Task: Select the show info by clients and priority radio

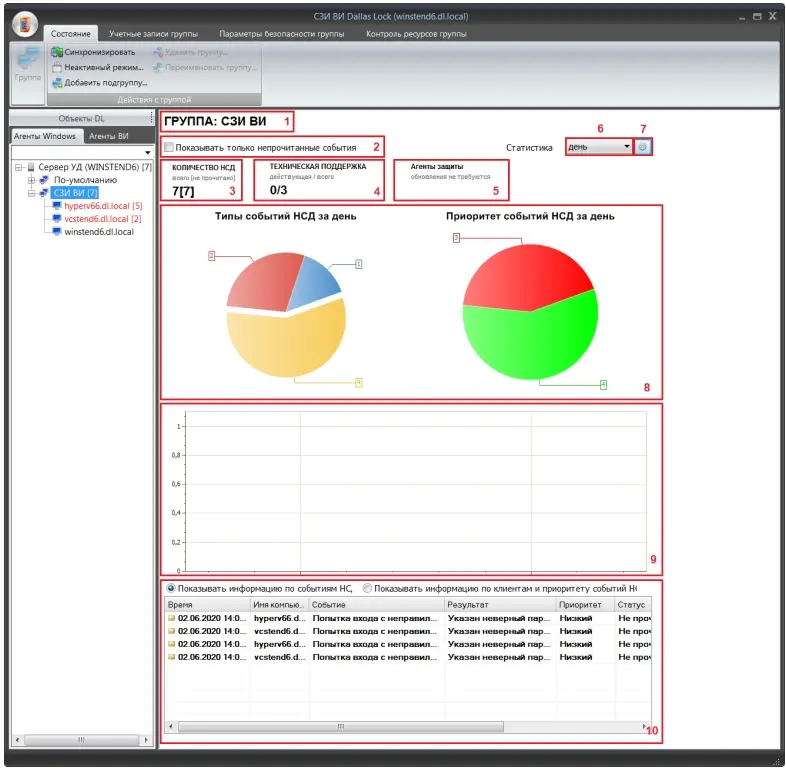Action: pyautogui.click(x=367, y=588)
